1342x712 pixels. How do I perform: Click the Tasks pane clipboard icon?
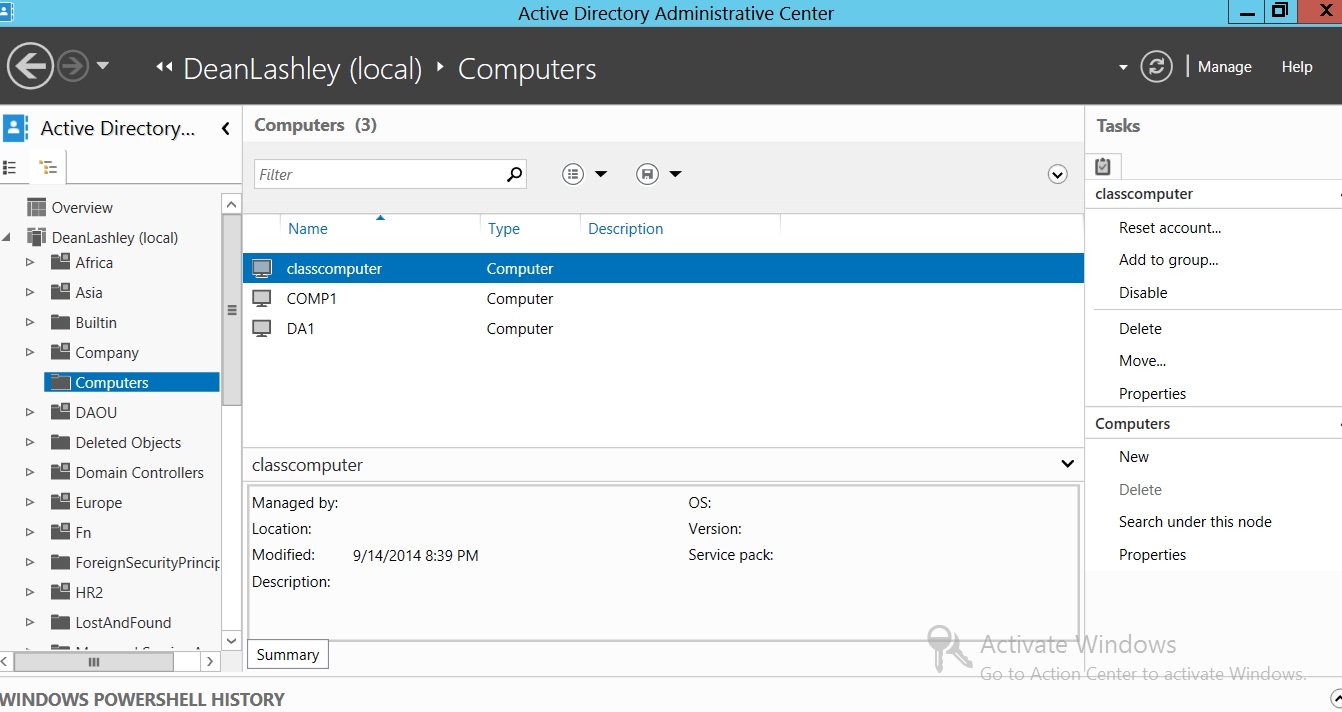1103,166
